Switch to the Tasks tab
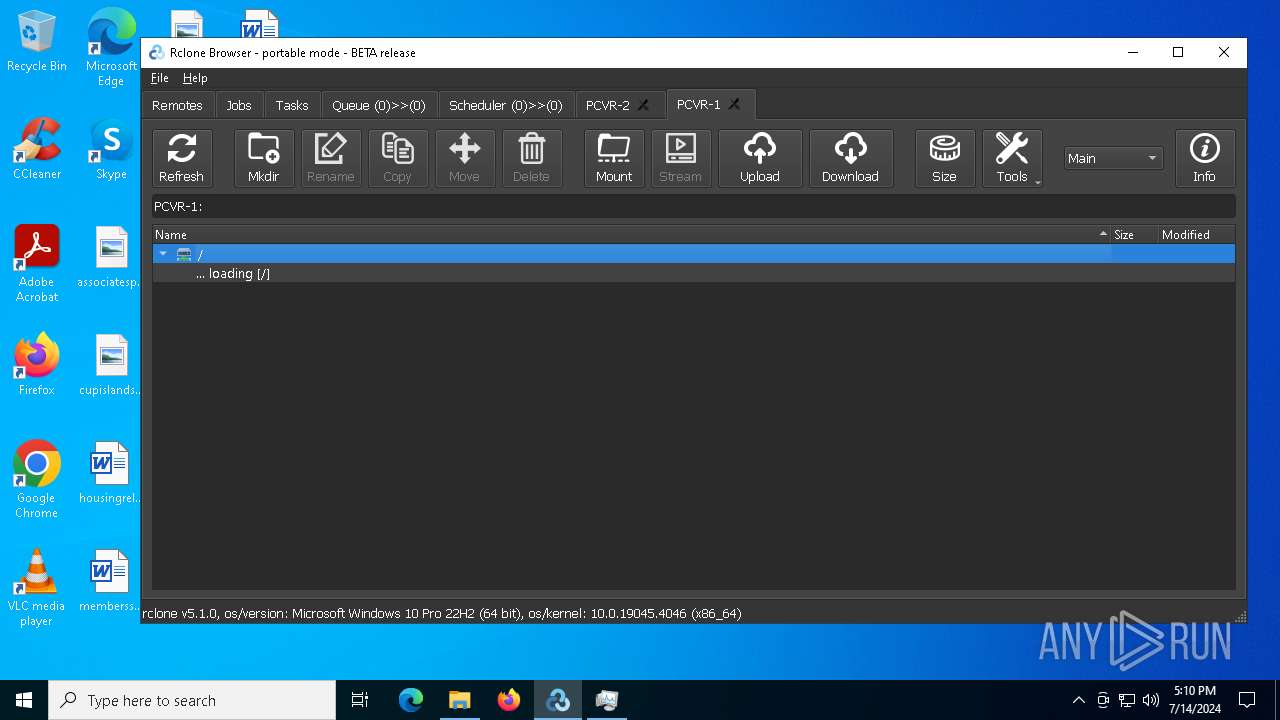Viewport: 1280px width, 720px height. coord(292,105)
